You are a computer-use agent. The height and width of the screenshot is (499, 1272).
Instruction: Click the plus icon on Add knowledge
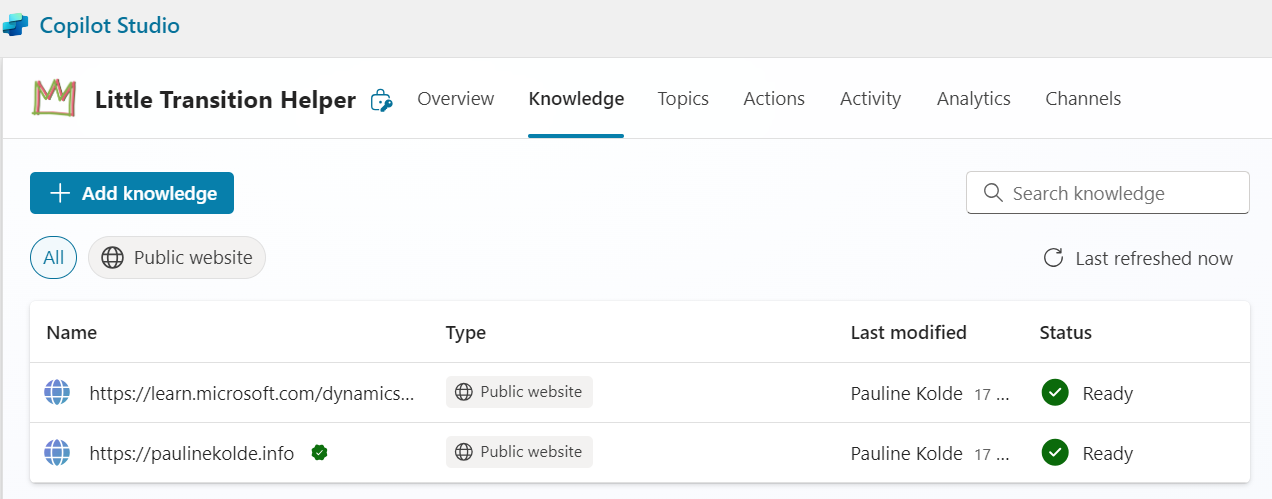pyautogui.click(x=60, y=194)
